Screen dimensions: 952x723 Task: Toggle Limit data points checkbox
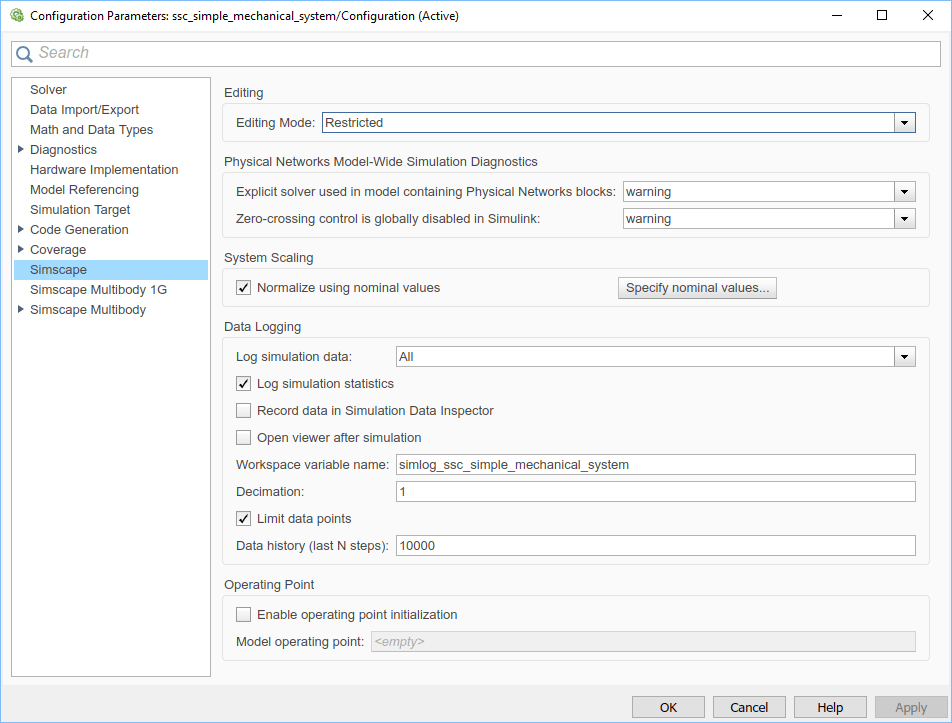click(x=243, y=518)
